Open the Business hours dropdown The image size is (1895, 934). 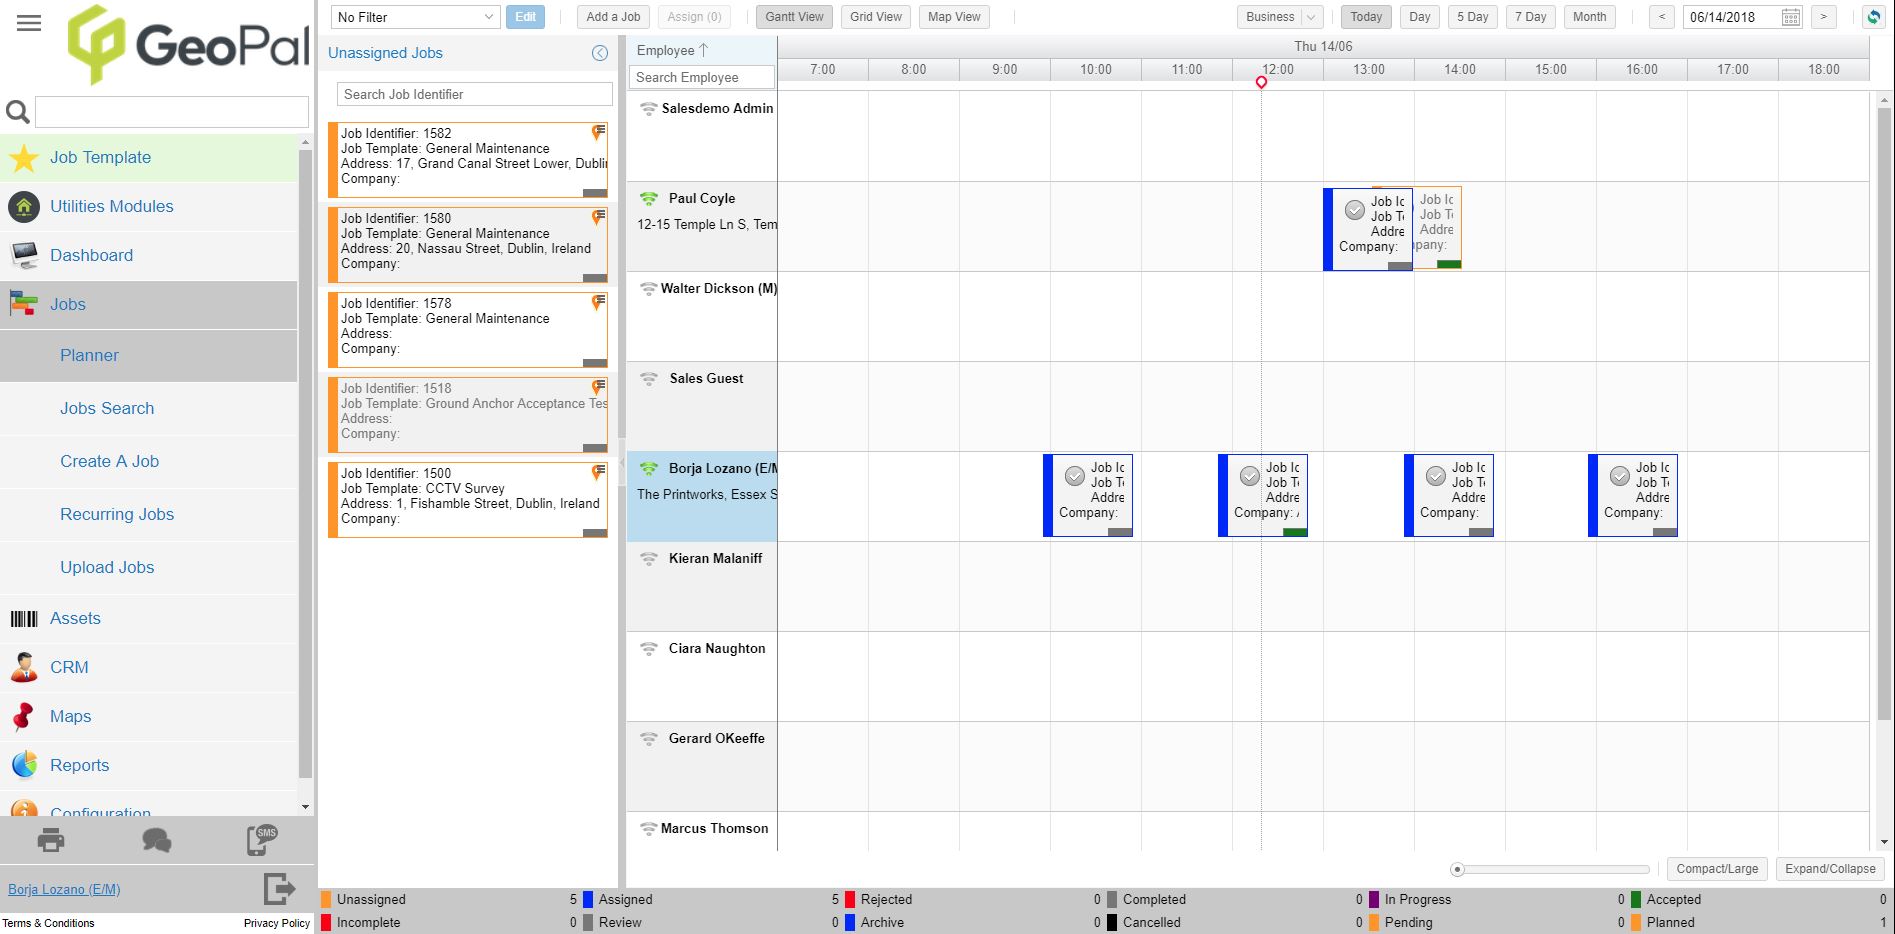1278,16
